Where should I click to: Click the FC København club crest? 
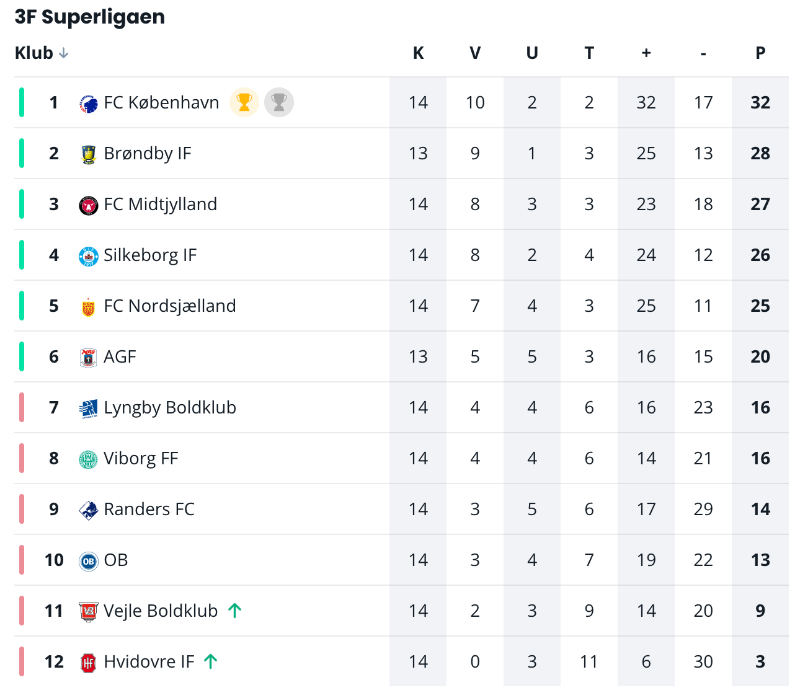coord(88,103)
